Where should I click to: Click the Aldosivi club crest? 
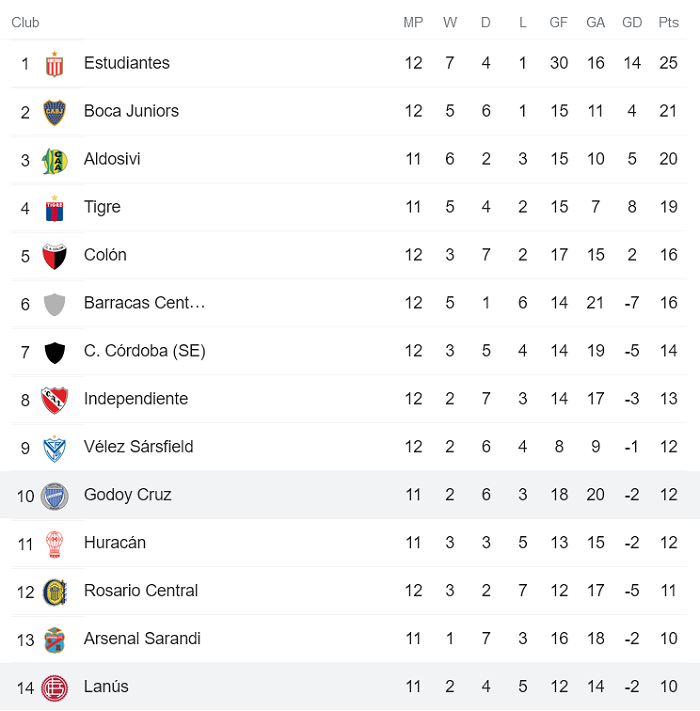[55, 160]
